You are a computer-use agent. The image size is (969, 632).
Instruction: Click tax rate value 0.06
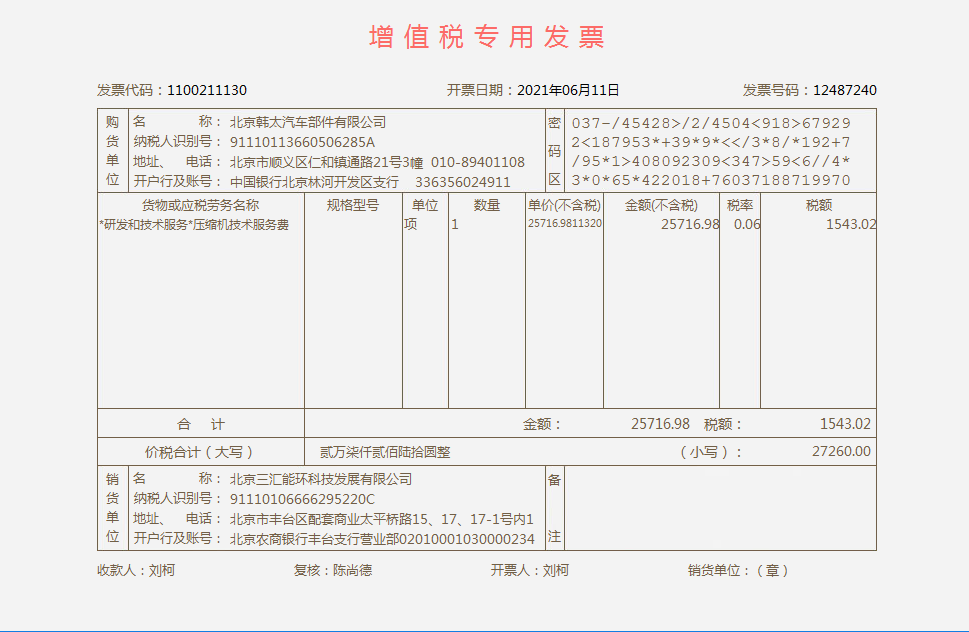[747, 224]
